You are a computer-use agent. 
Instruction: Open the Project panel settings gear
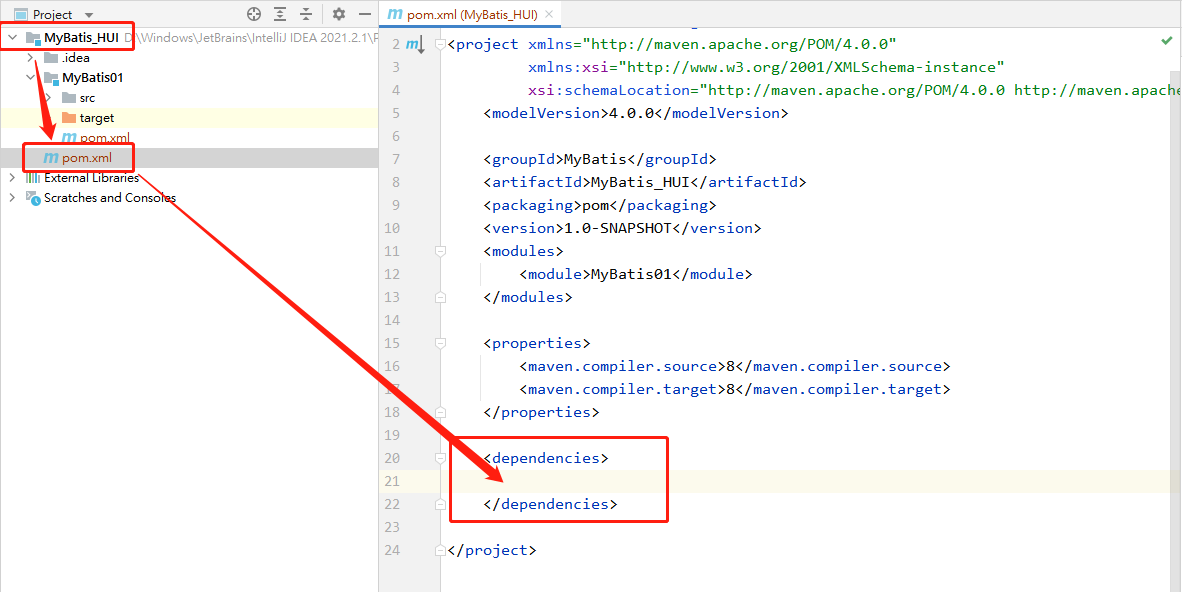tap(338, 14)
